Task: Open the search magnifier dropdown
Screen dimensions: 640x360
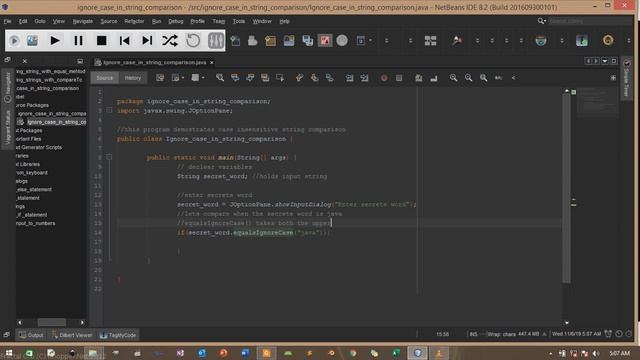Action: 541,21
